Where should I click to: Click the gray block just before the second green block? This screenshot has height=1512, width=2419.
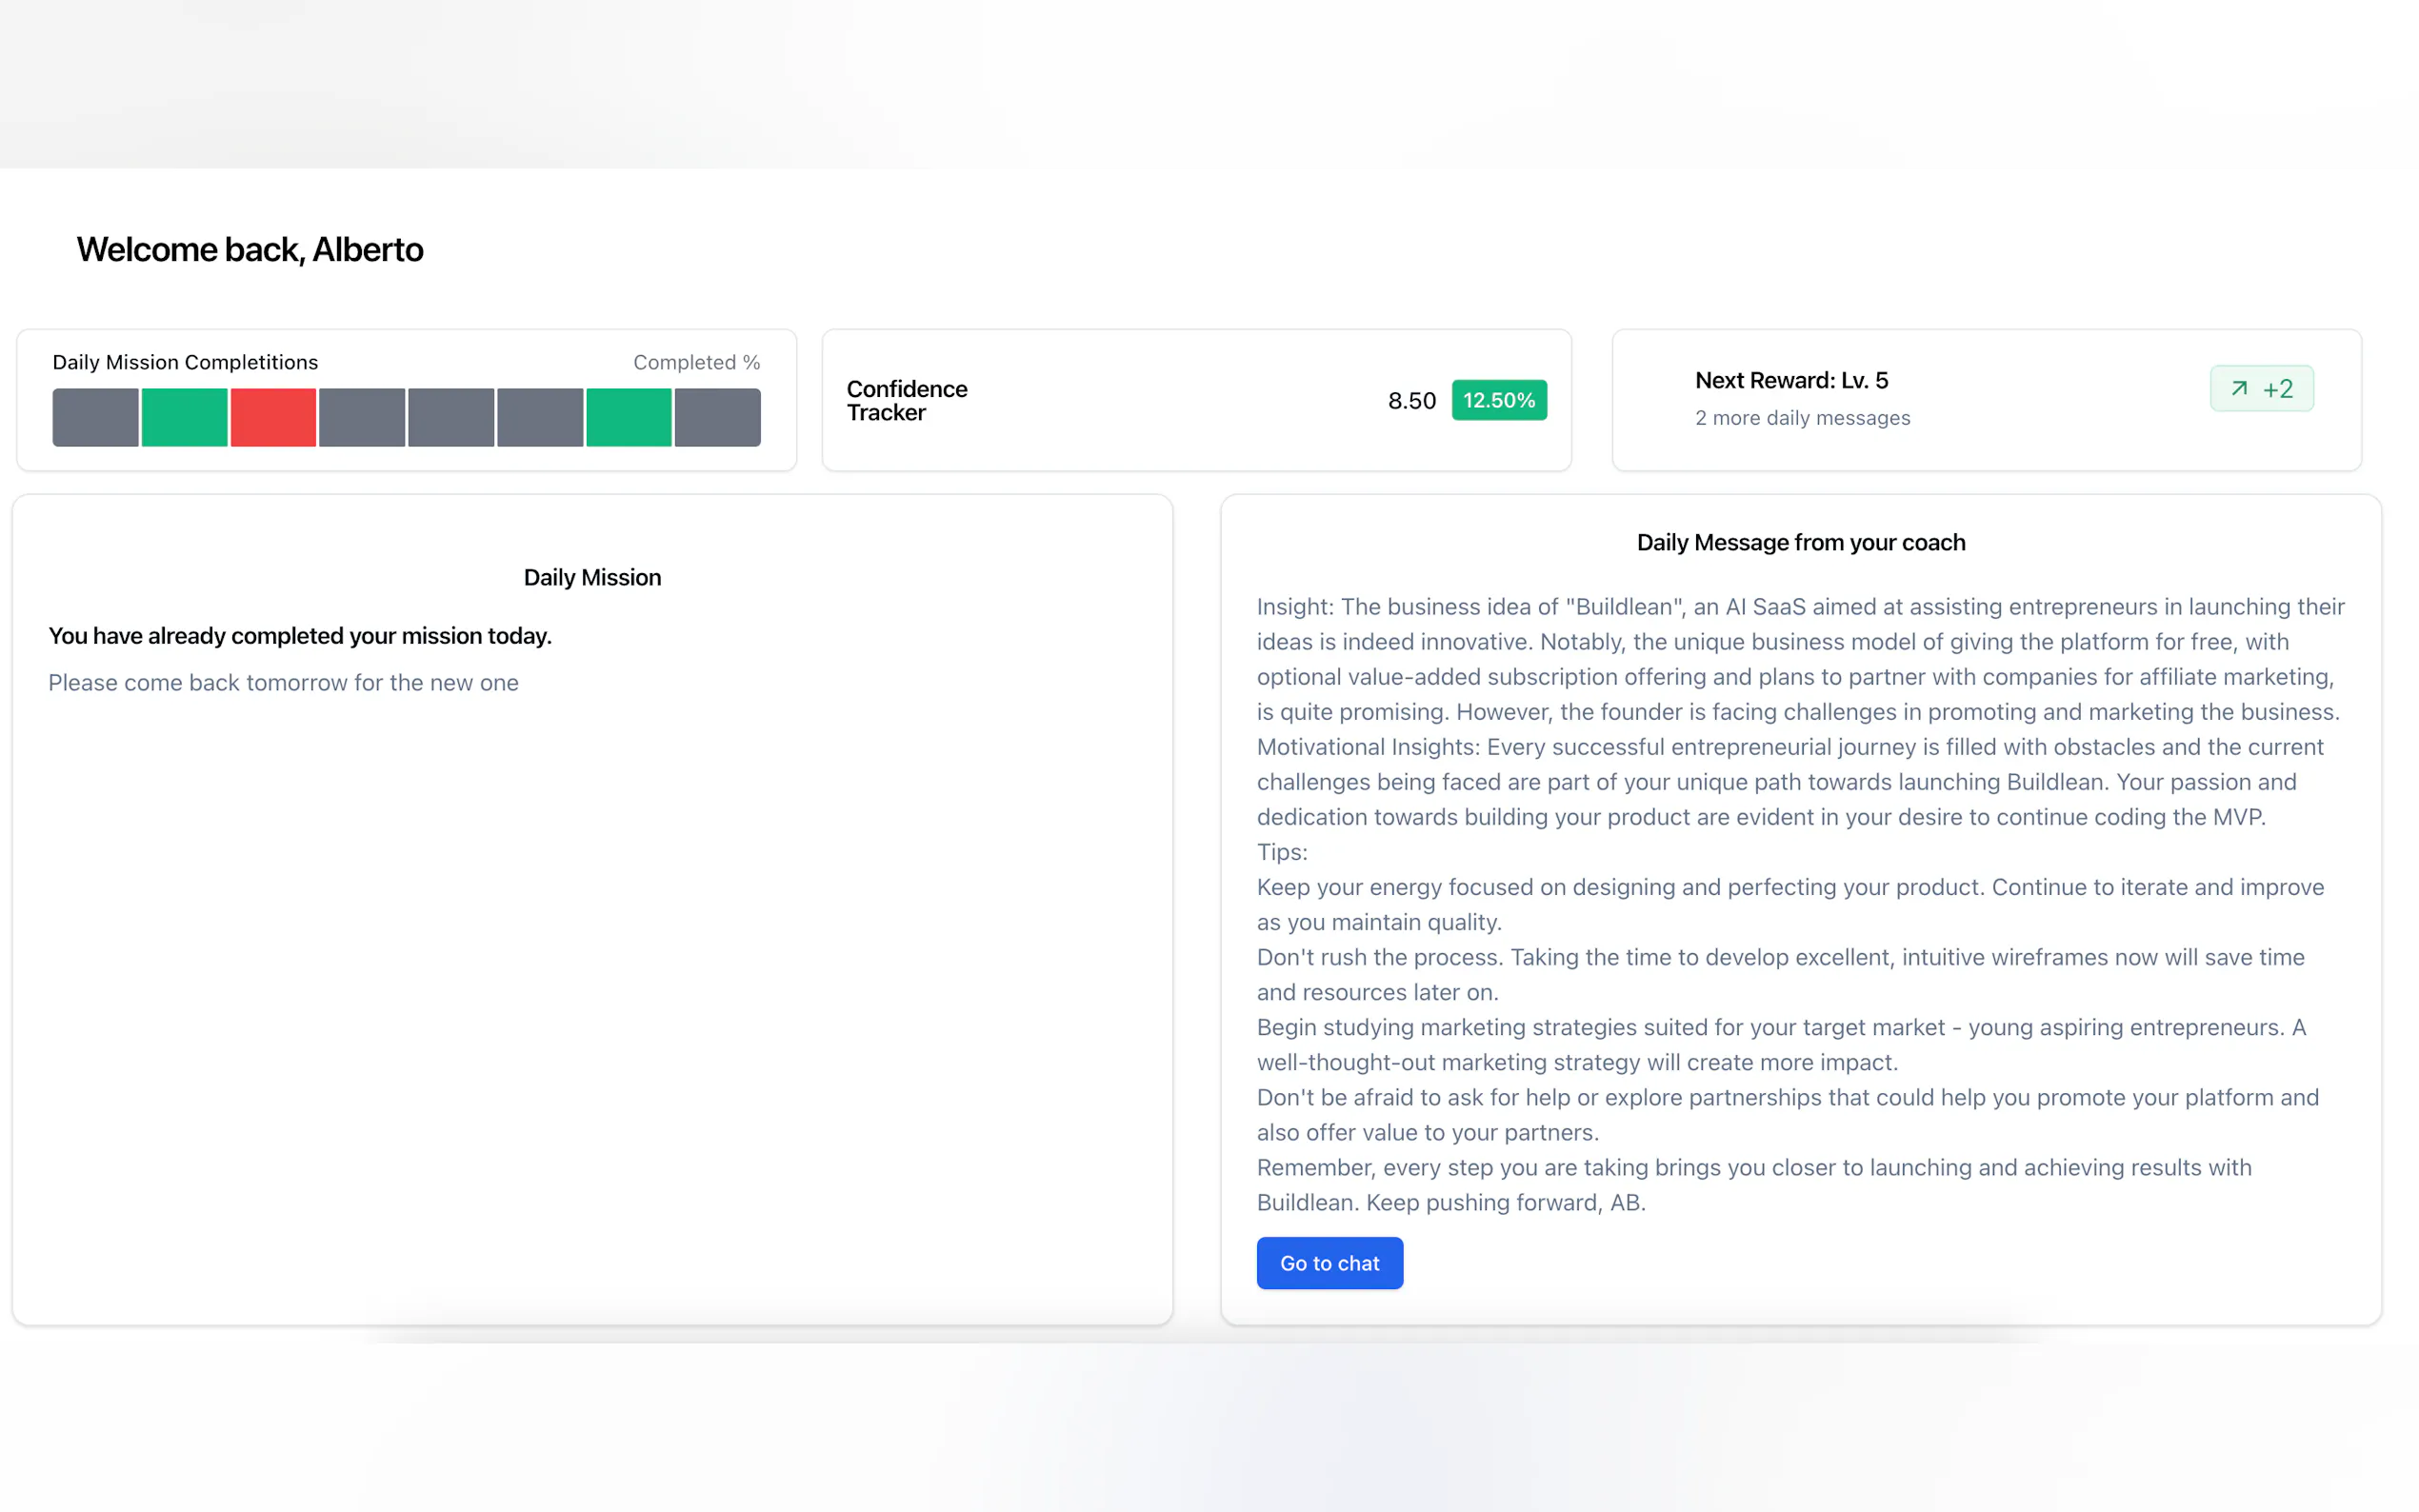540,417
